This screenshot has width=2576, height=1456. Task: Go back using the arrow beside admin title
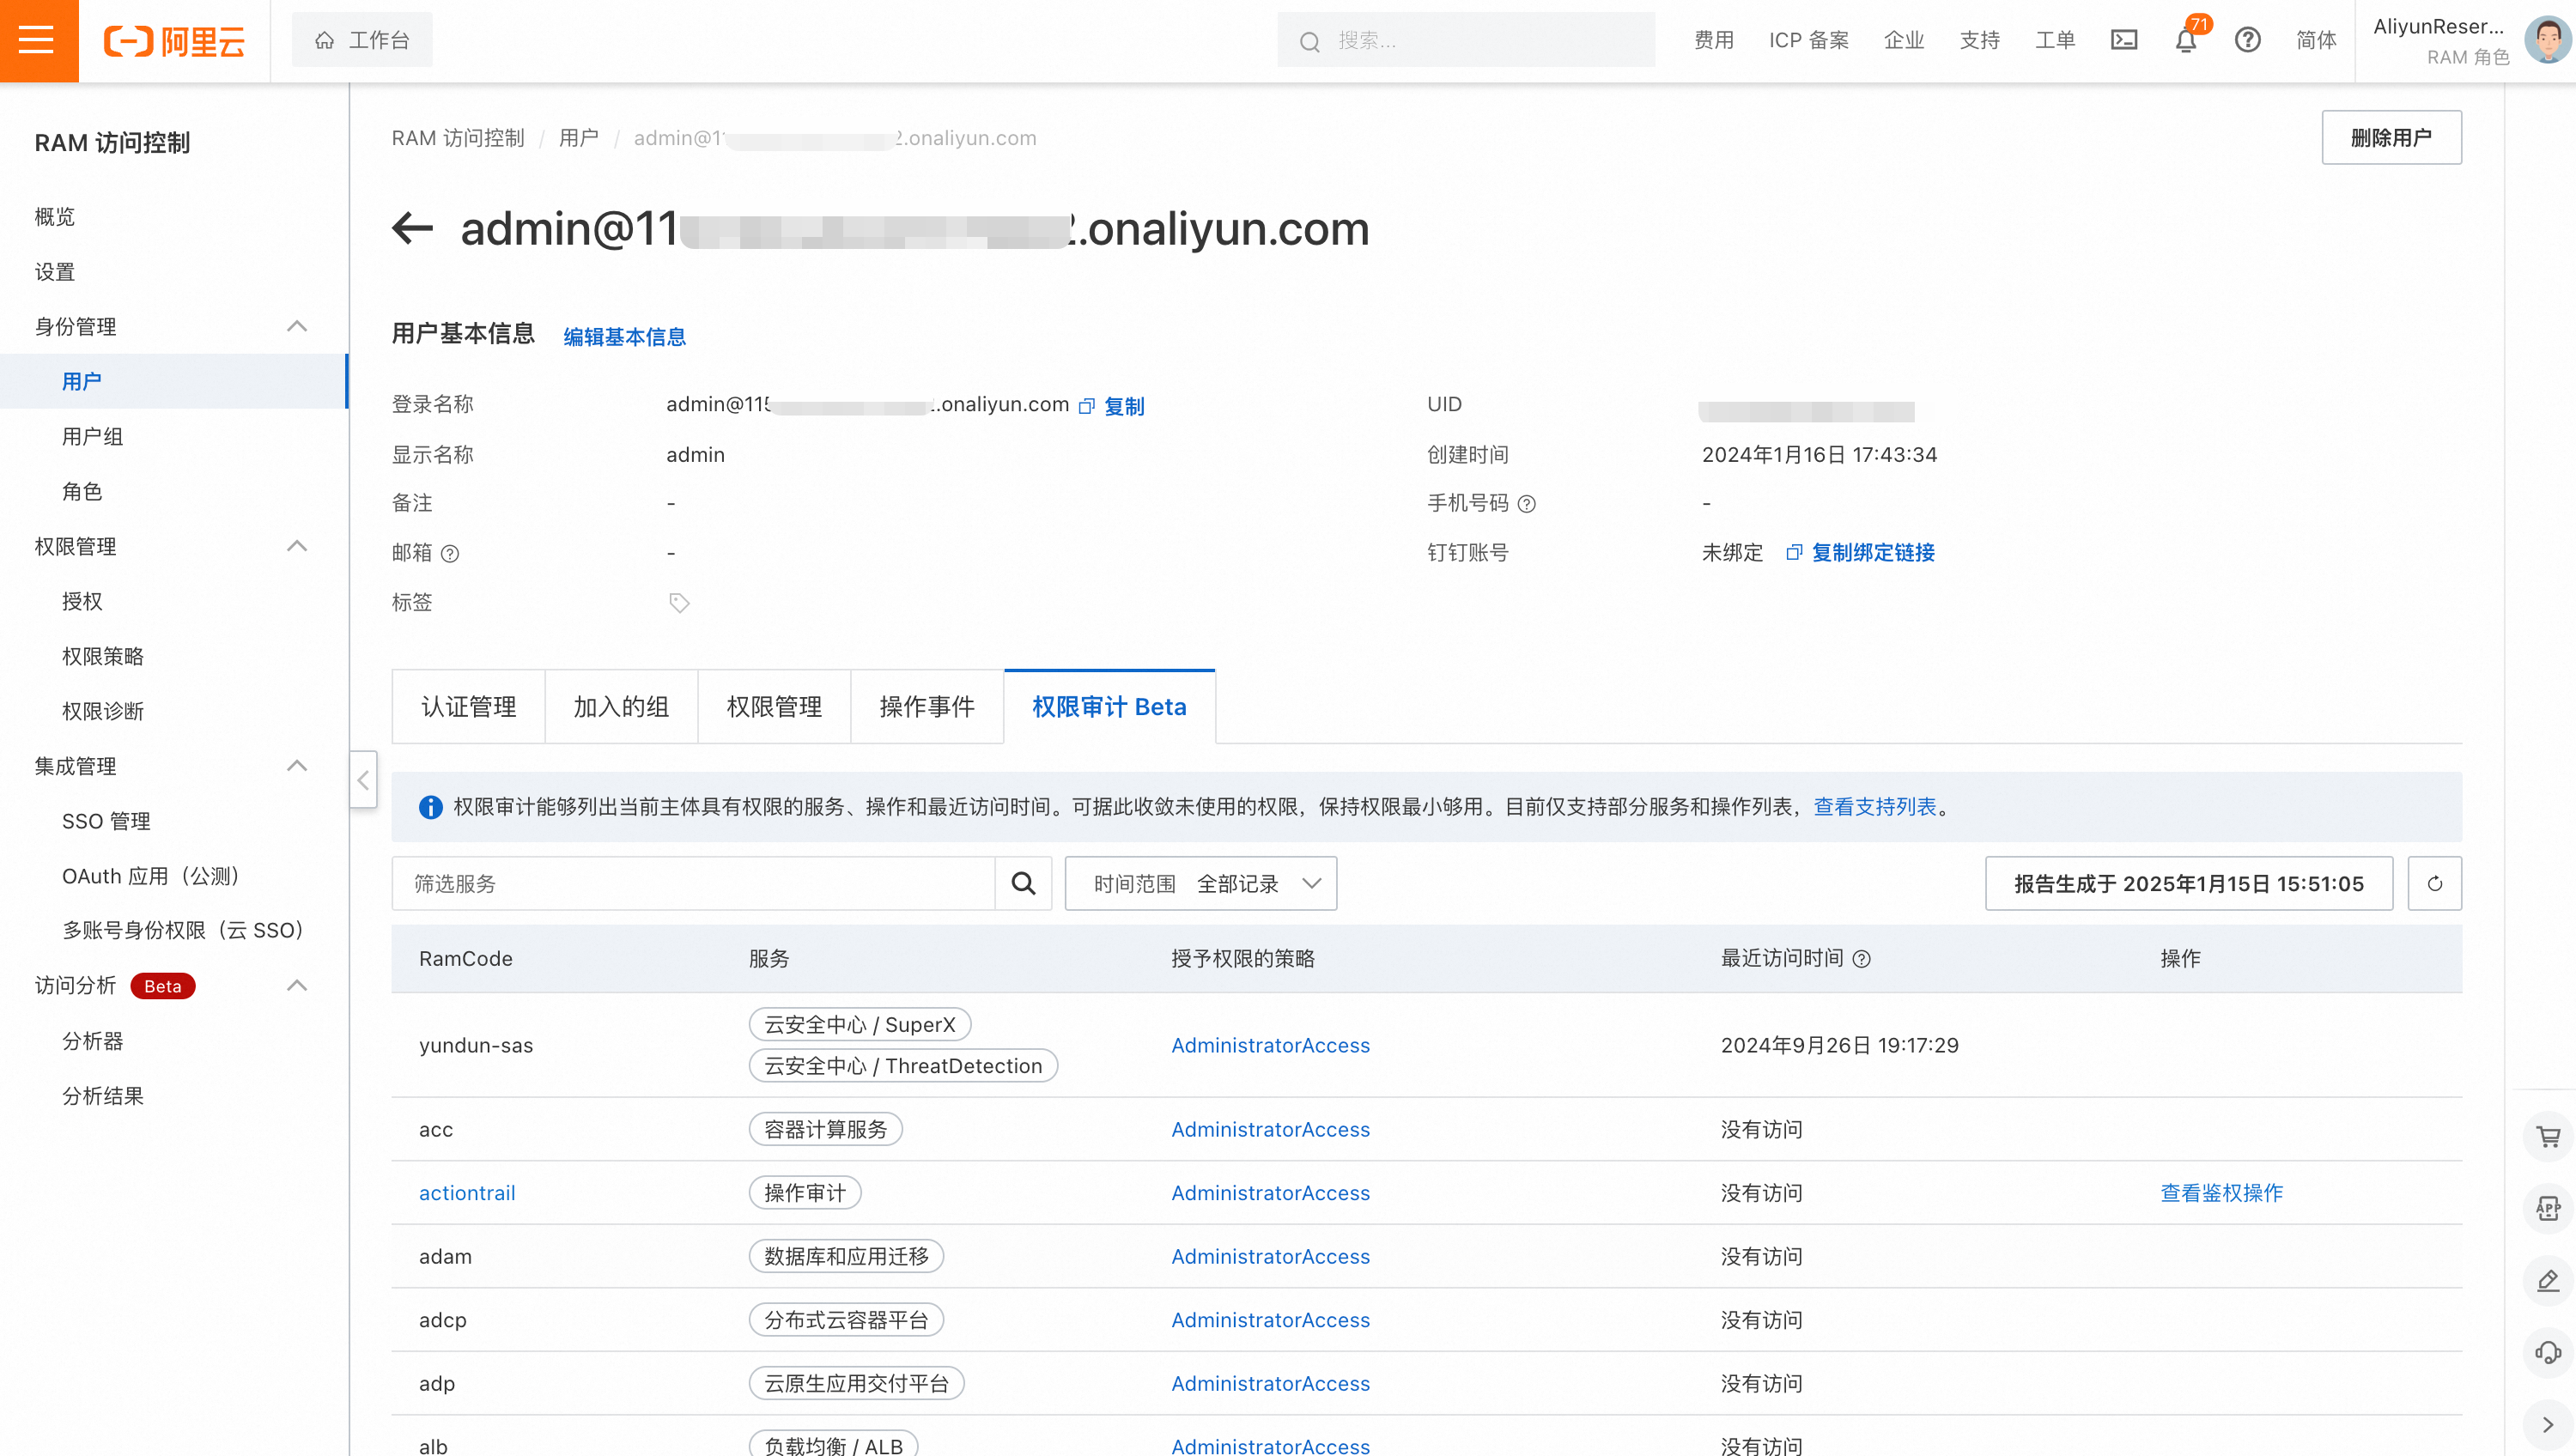tap(412, 228)
